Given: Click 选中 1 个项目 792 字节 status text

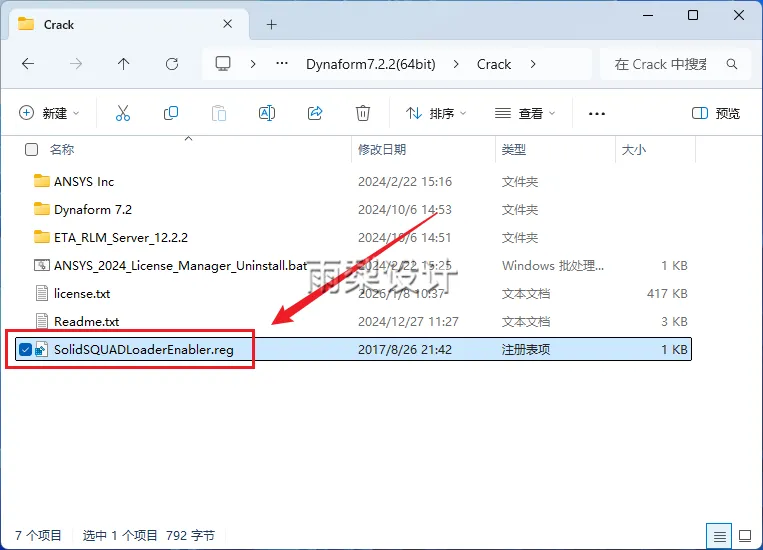Looking at the screenshot, I should pos(149,535).
